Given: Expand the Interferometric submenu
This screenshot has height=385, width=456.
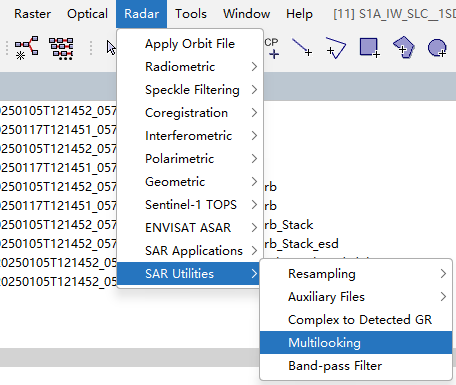Looking at the screenshot, I should tap(190, 136).
